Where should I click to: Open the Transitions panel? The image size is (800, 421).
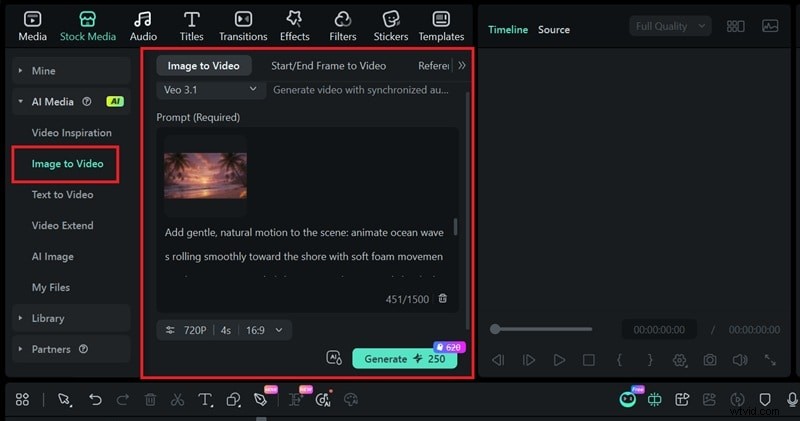(x=243, y=26)
